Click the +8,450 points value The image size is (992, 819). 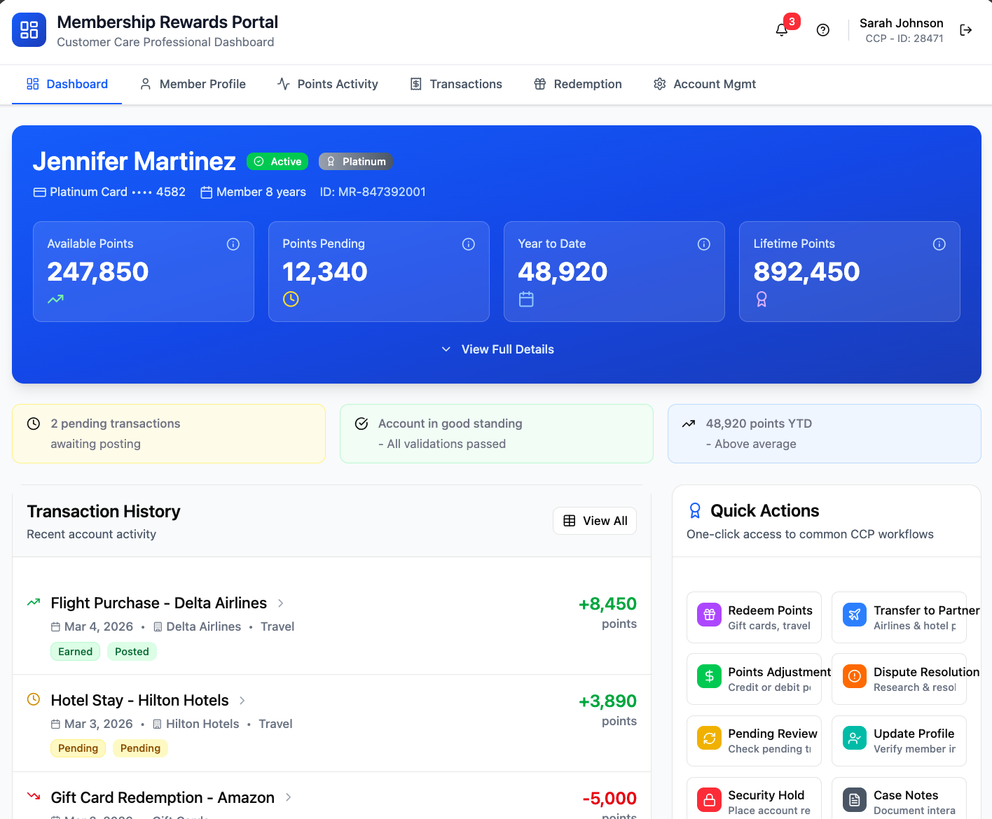(x=607, y=604)
